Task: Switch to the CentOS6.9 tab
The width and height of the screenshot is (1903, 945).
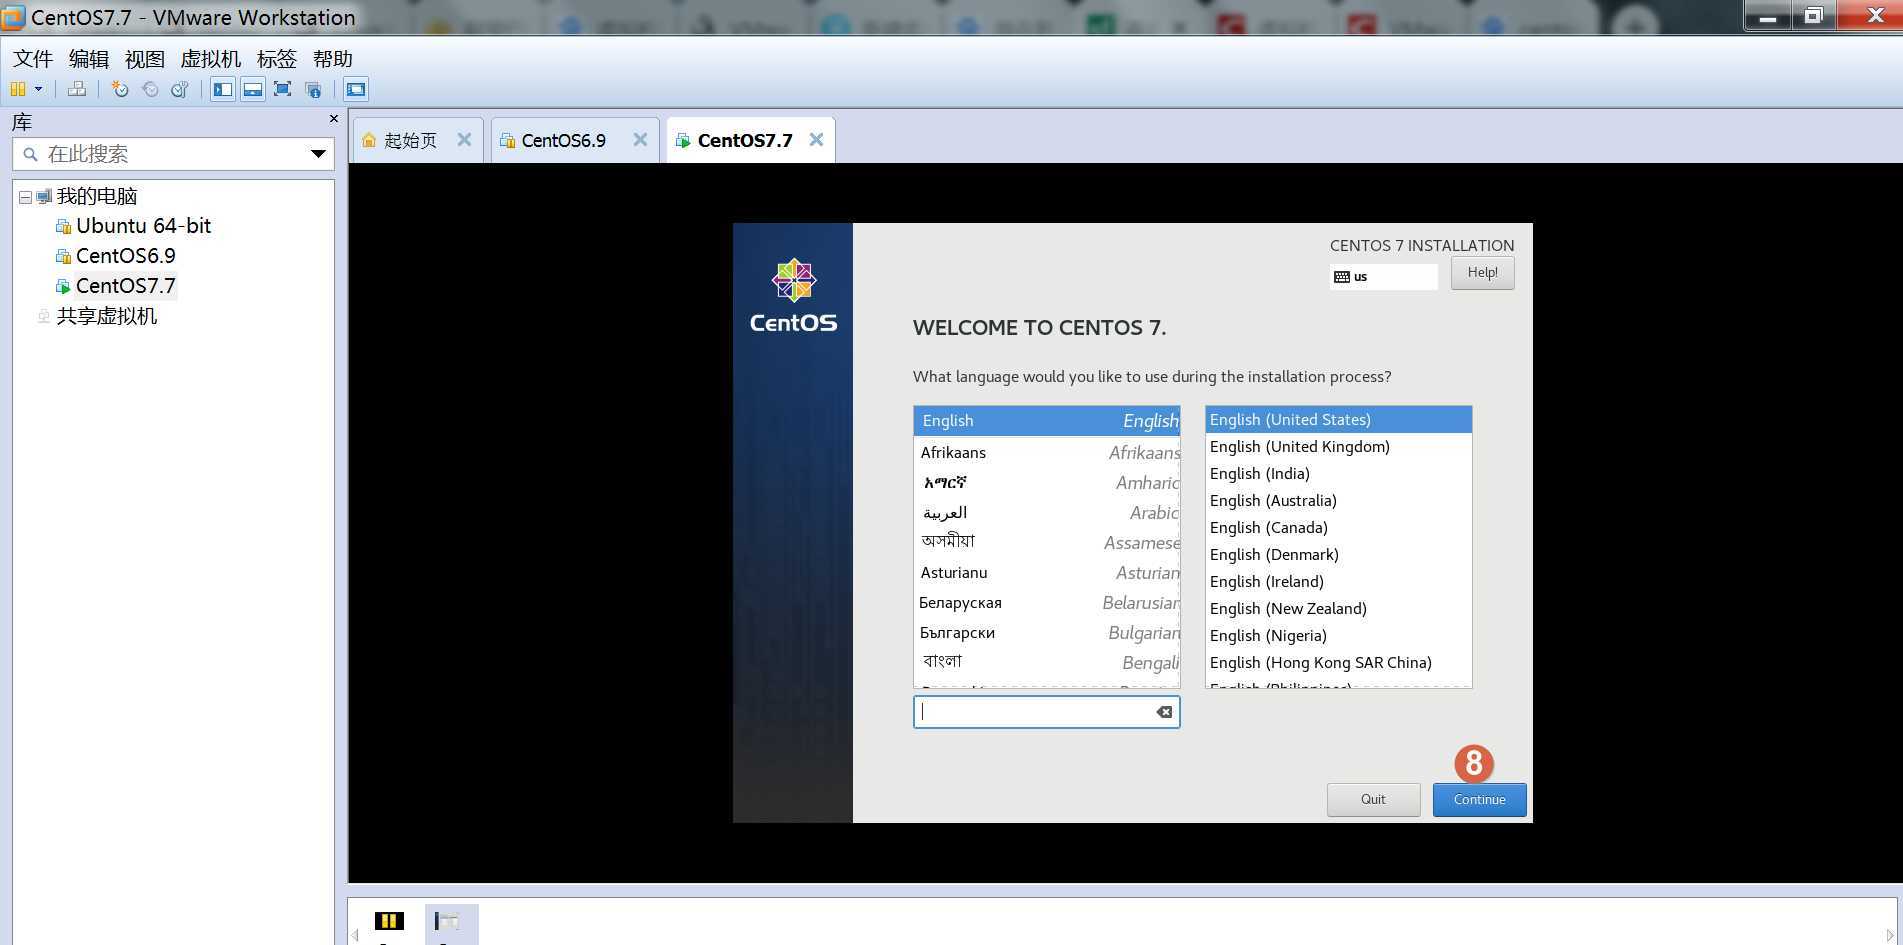Action: (563, 141)
